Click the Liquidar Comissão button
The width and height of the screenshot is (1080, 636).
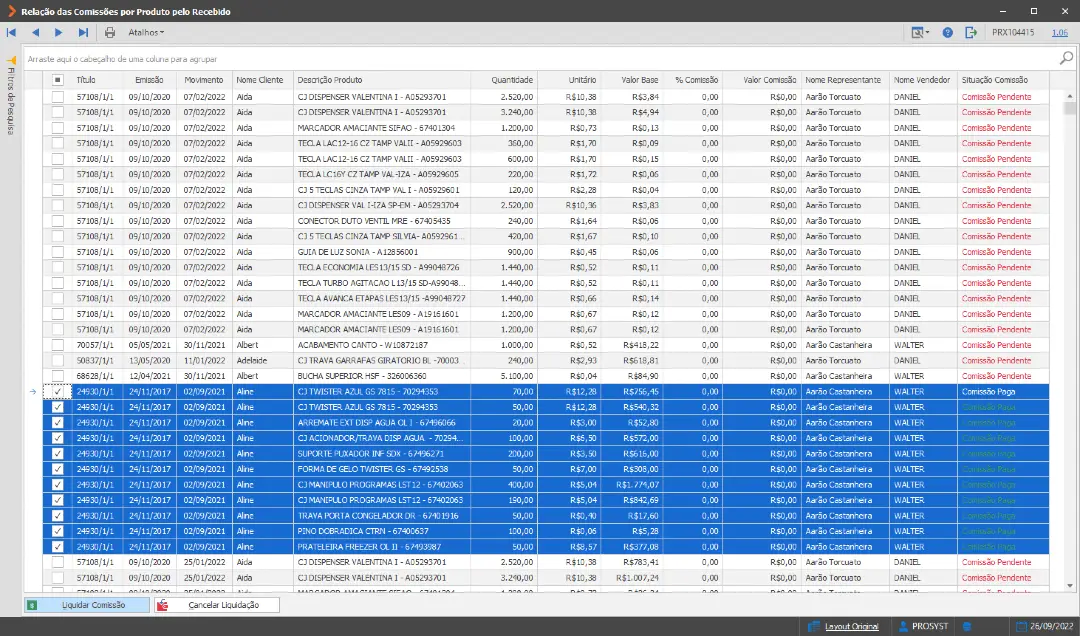(87, 605)
